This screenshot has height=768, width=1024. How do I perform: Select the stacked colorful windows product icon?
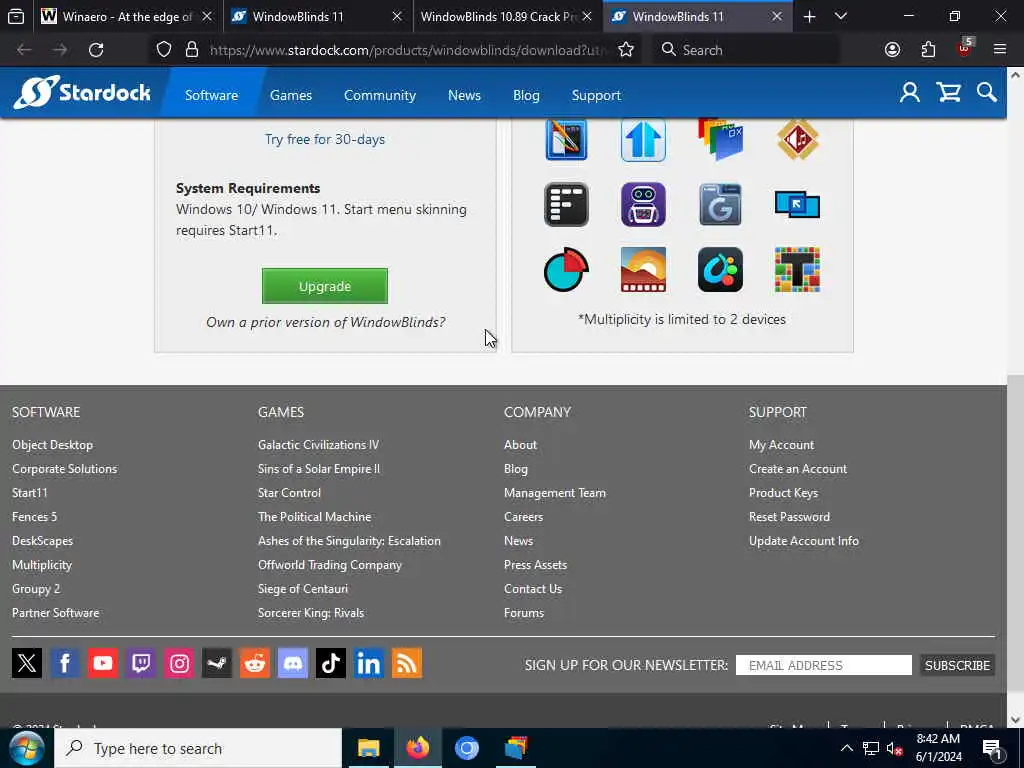point(720,139)
